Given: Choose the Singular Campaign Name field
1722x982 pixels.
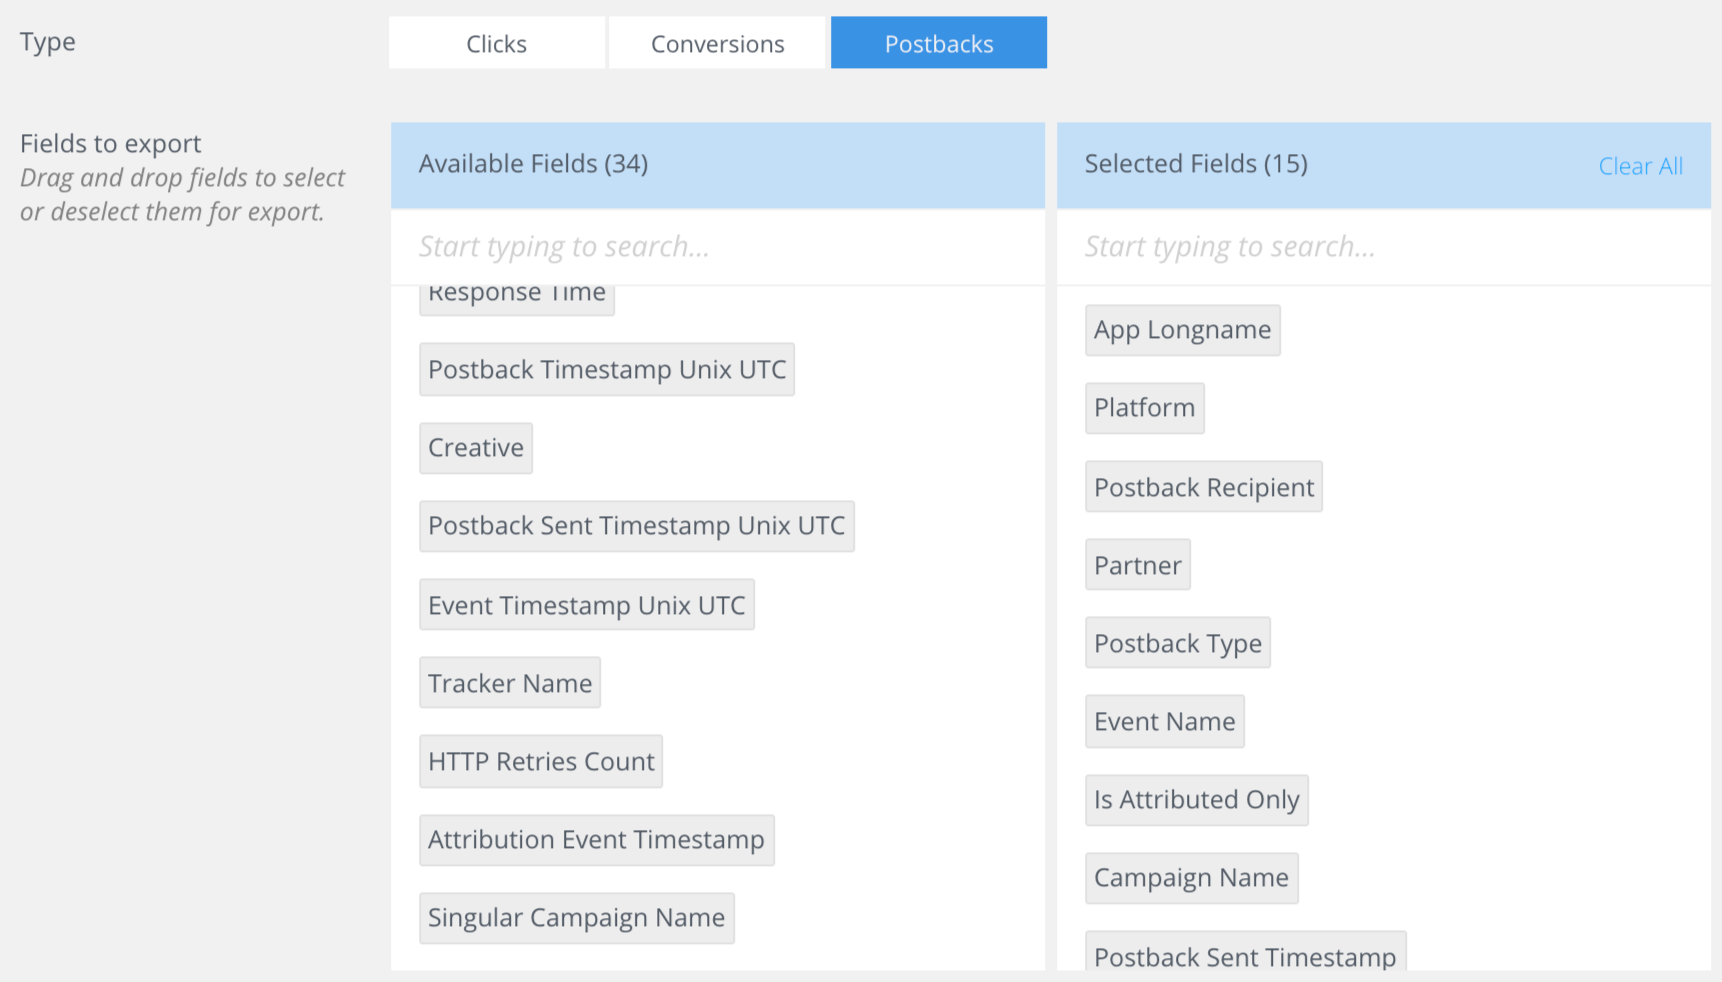Looking at the screenshot, I should pos(577,918).
